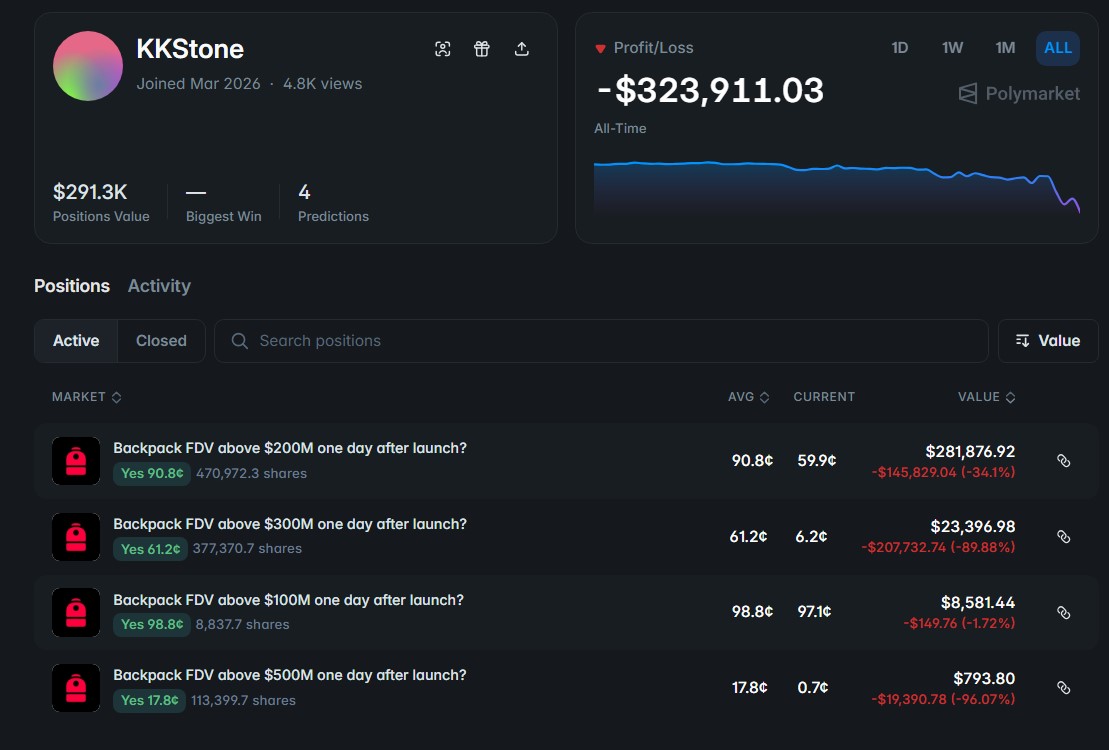
Task: Open Backpack FDV above $300M market link
Action: tap(290, 524)
